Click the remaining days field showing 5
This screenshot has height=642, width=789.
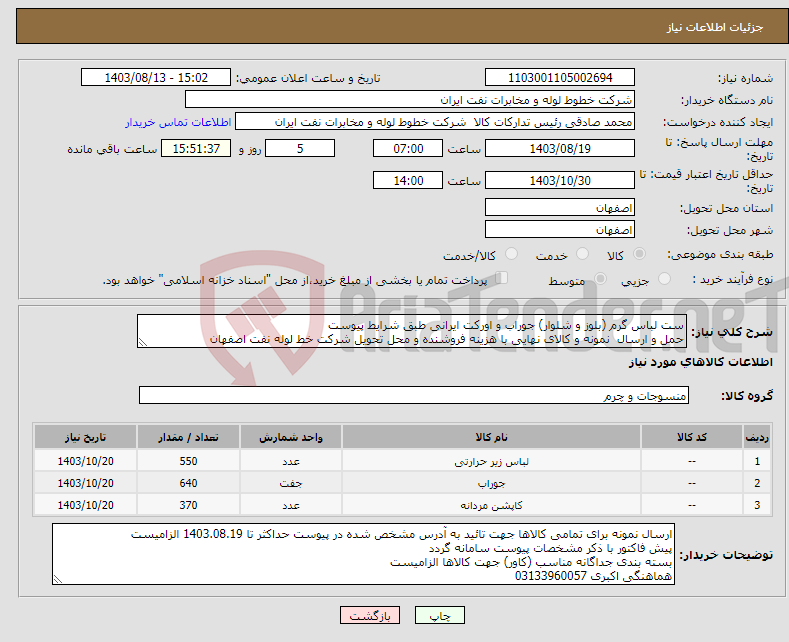[x=300, y=148]
